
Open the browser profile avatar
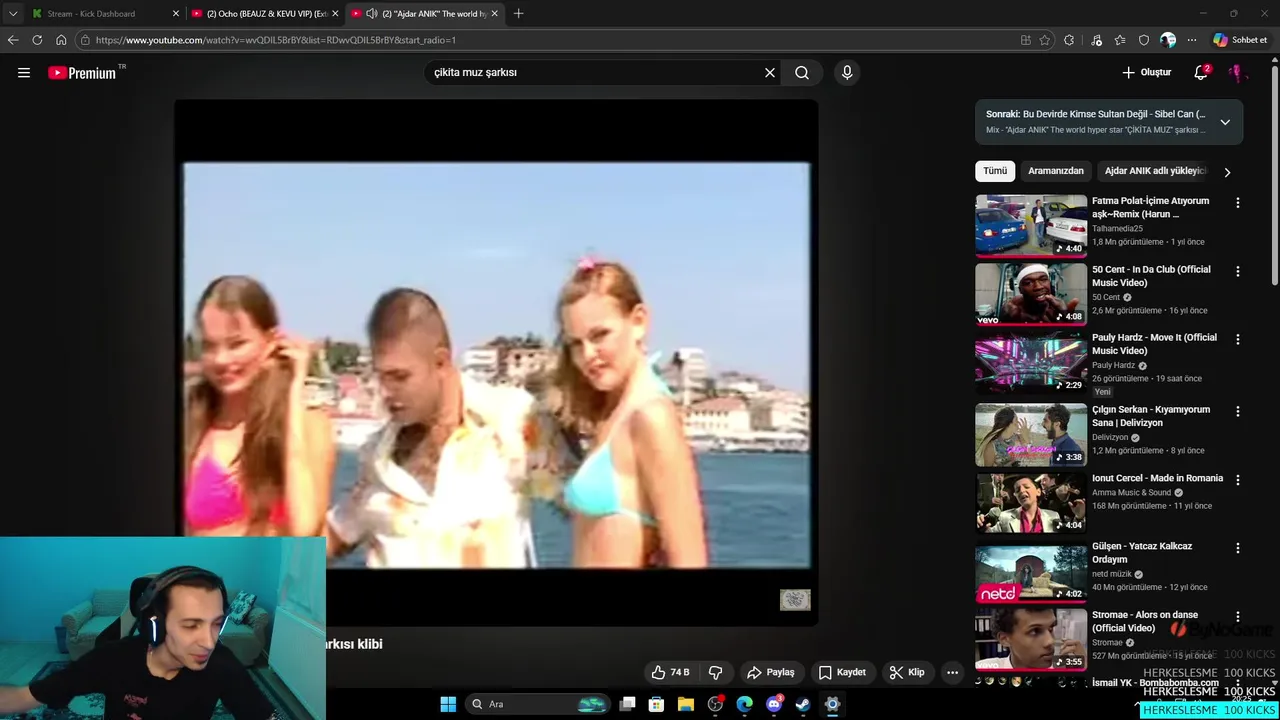tap(1168, 40)
